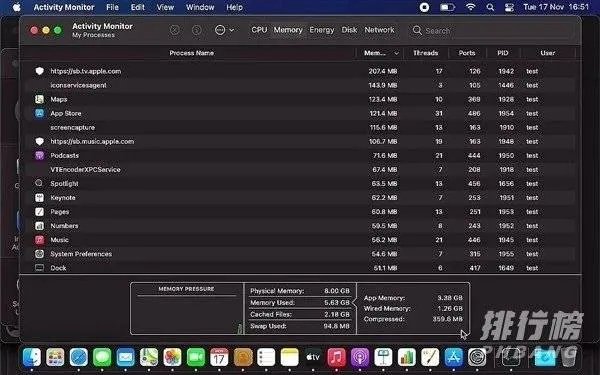Click the date and time in menu bar

coord(556,7)
